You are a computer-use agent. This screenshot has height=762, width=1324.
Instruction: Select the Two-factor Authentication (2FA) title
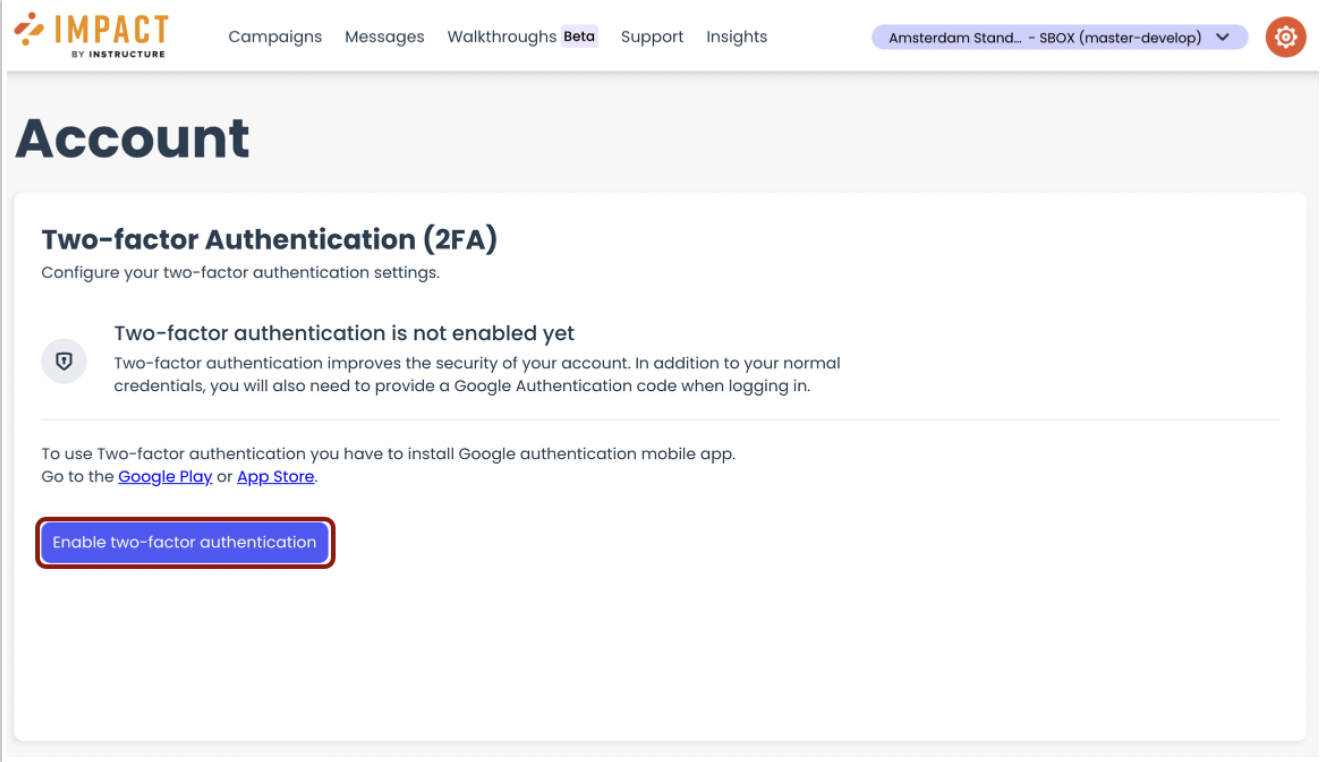coord(268,240)
